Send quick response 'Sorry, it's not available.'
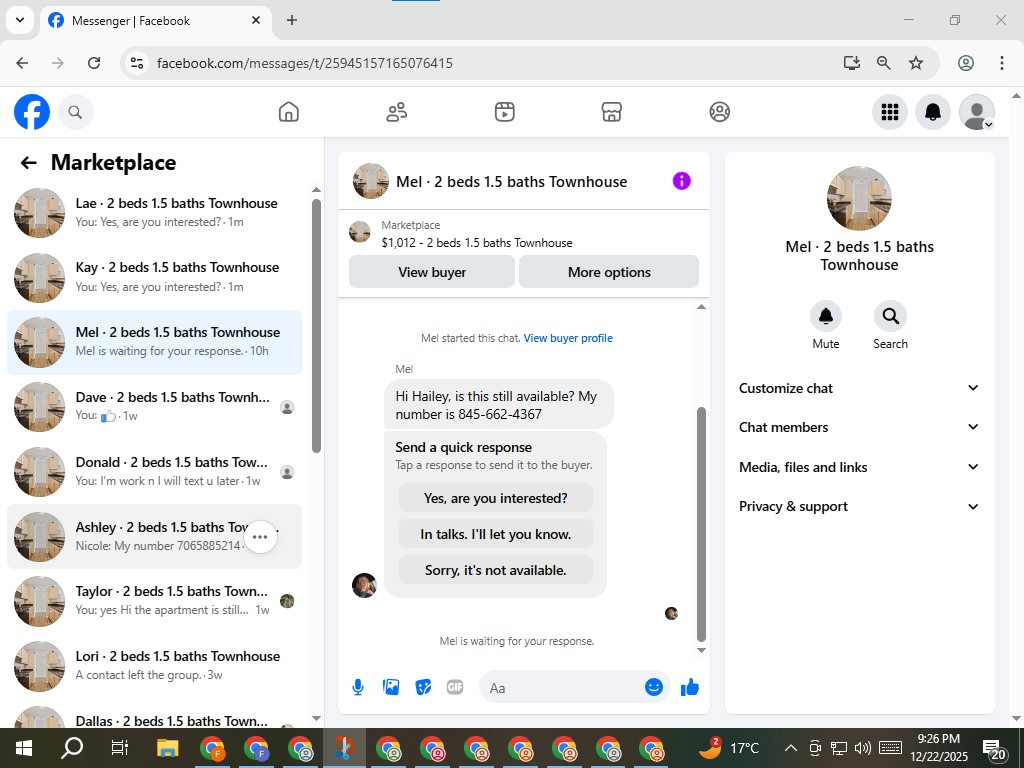The width and height of the screenshot is (1024, 768). pyautogui.click(x=496, y=570)
